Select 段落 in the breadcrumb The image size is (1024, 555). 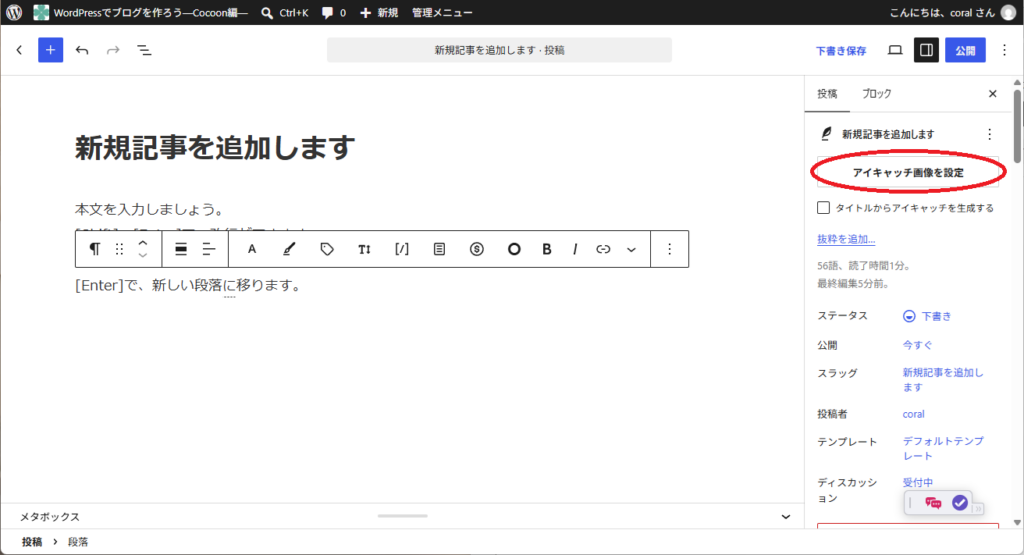[x=78, y=541]
